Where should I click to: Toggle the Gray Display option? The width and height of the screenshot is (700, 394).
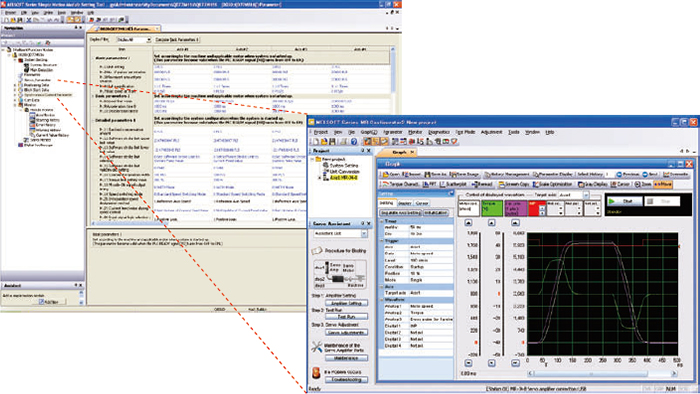pyautogui.click(x=592, y=184)
